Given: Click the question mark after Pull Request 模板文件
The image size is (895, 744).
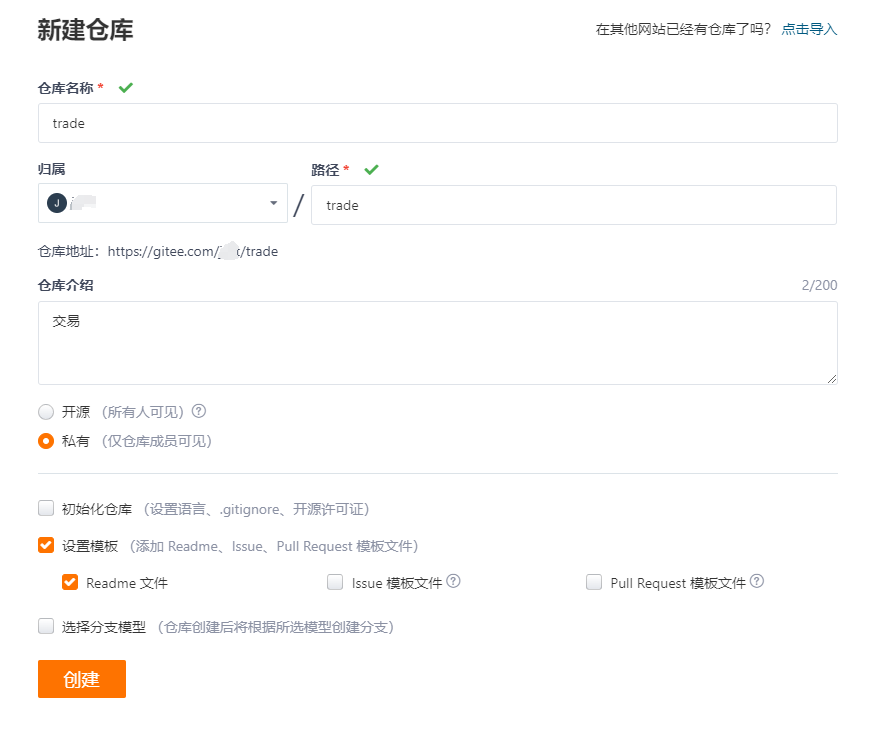Looking at the screenshot, I should tap(757, 581).
